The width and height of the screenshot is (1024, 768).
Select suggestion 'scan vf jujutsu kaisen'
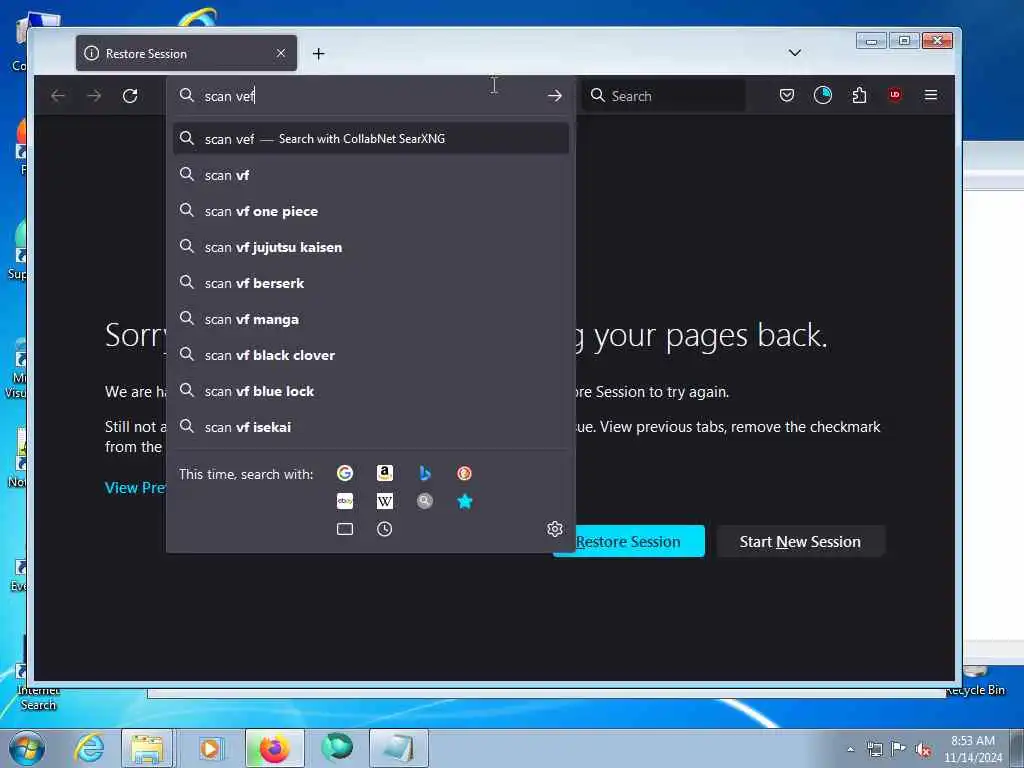(x=371, y=247)
